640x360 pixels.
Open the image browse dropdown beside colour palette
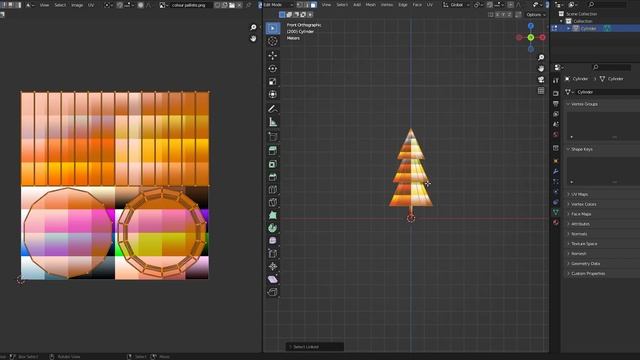pos(164,5)
